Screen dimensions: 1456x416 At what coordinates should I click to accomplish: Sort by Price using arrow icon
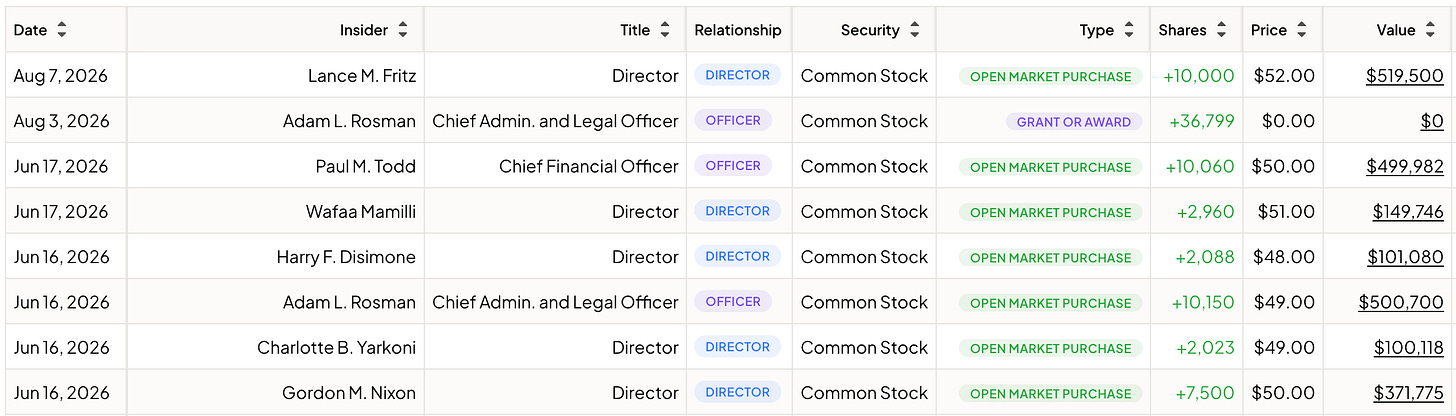1302,30
